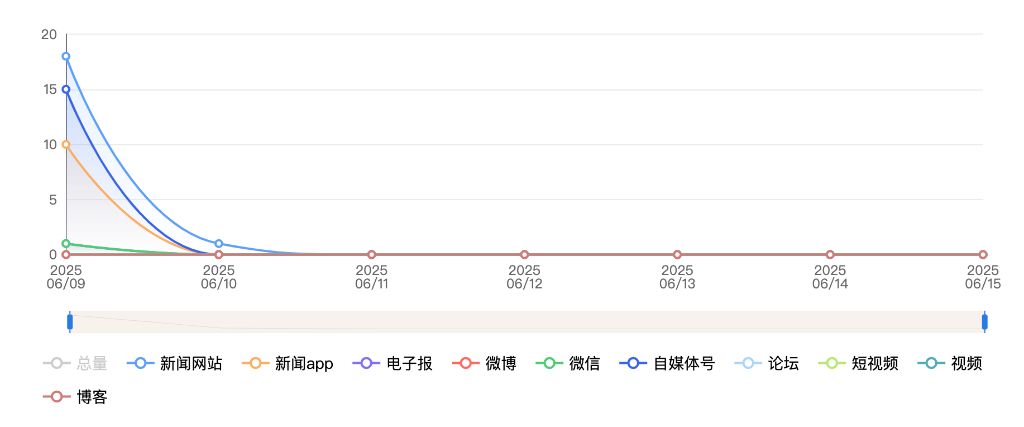Hide the 新闻网站 series via legend
Viewport: 1024px width, 427px height.
click(178, 364)
